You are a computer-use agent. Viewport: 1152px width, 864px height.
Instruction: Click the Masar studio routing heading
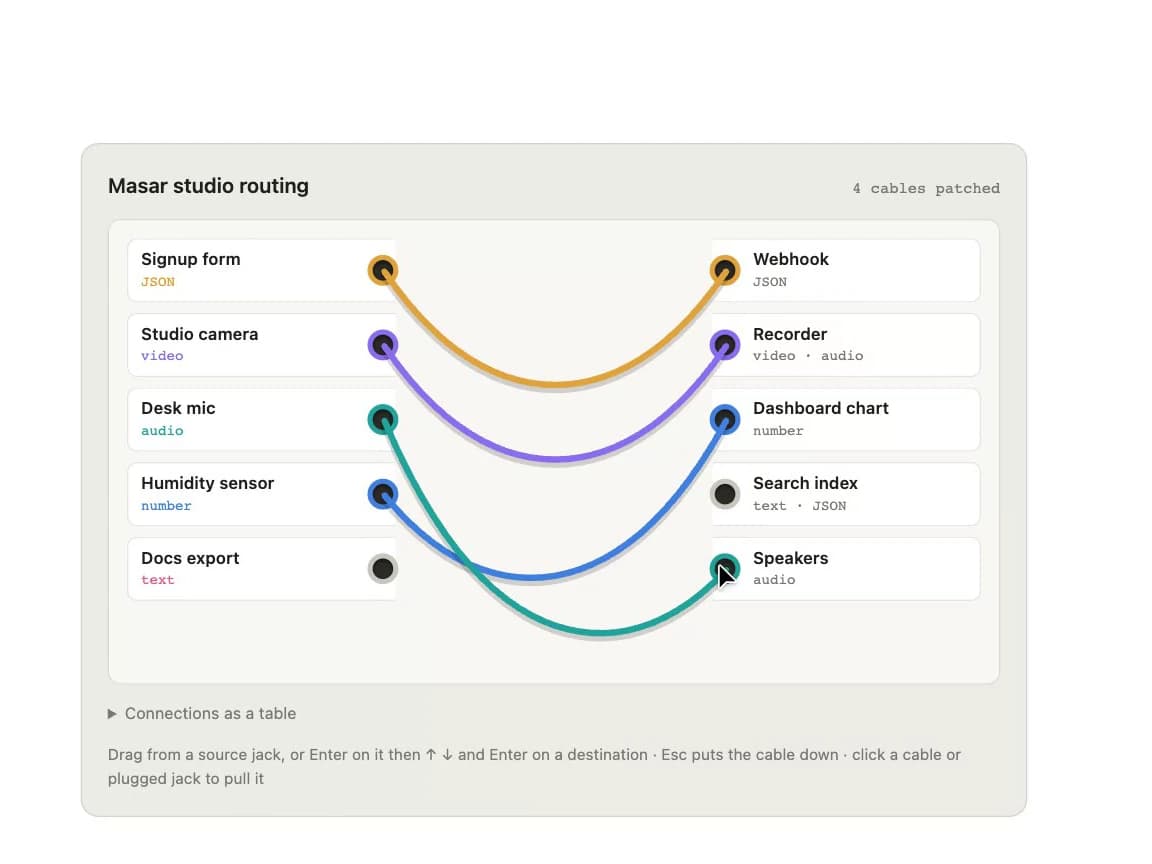click(208, 186)
